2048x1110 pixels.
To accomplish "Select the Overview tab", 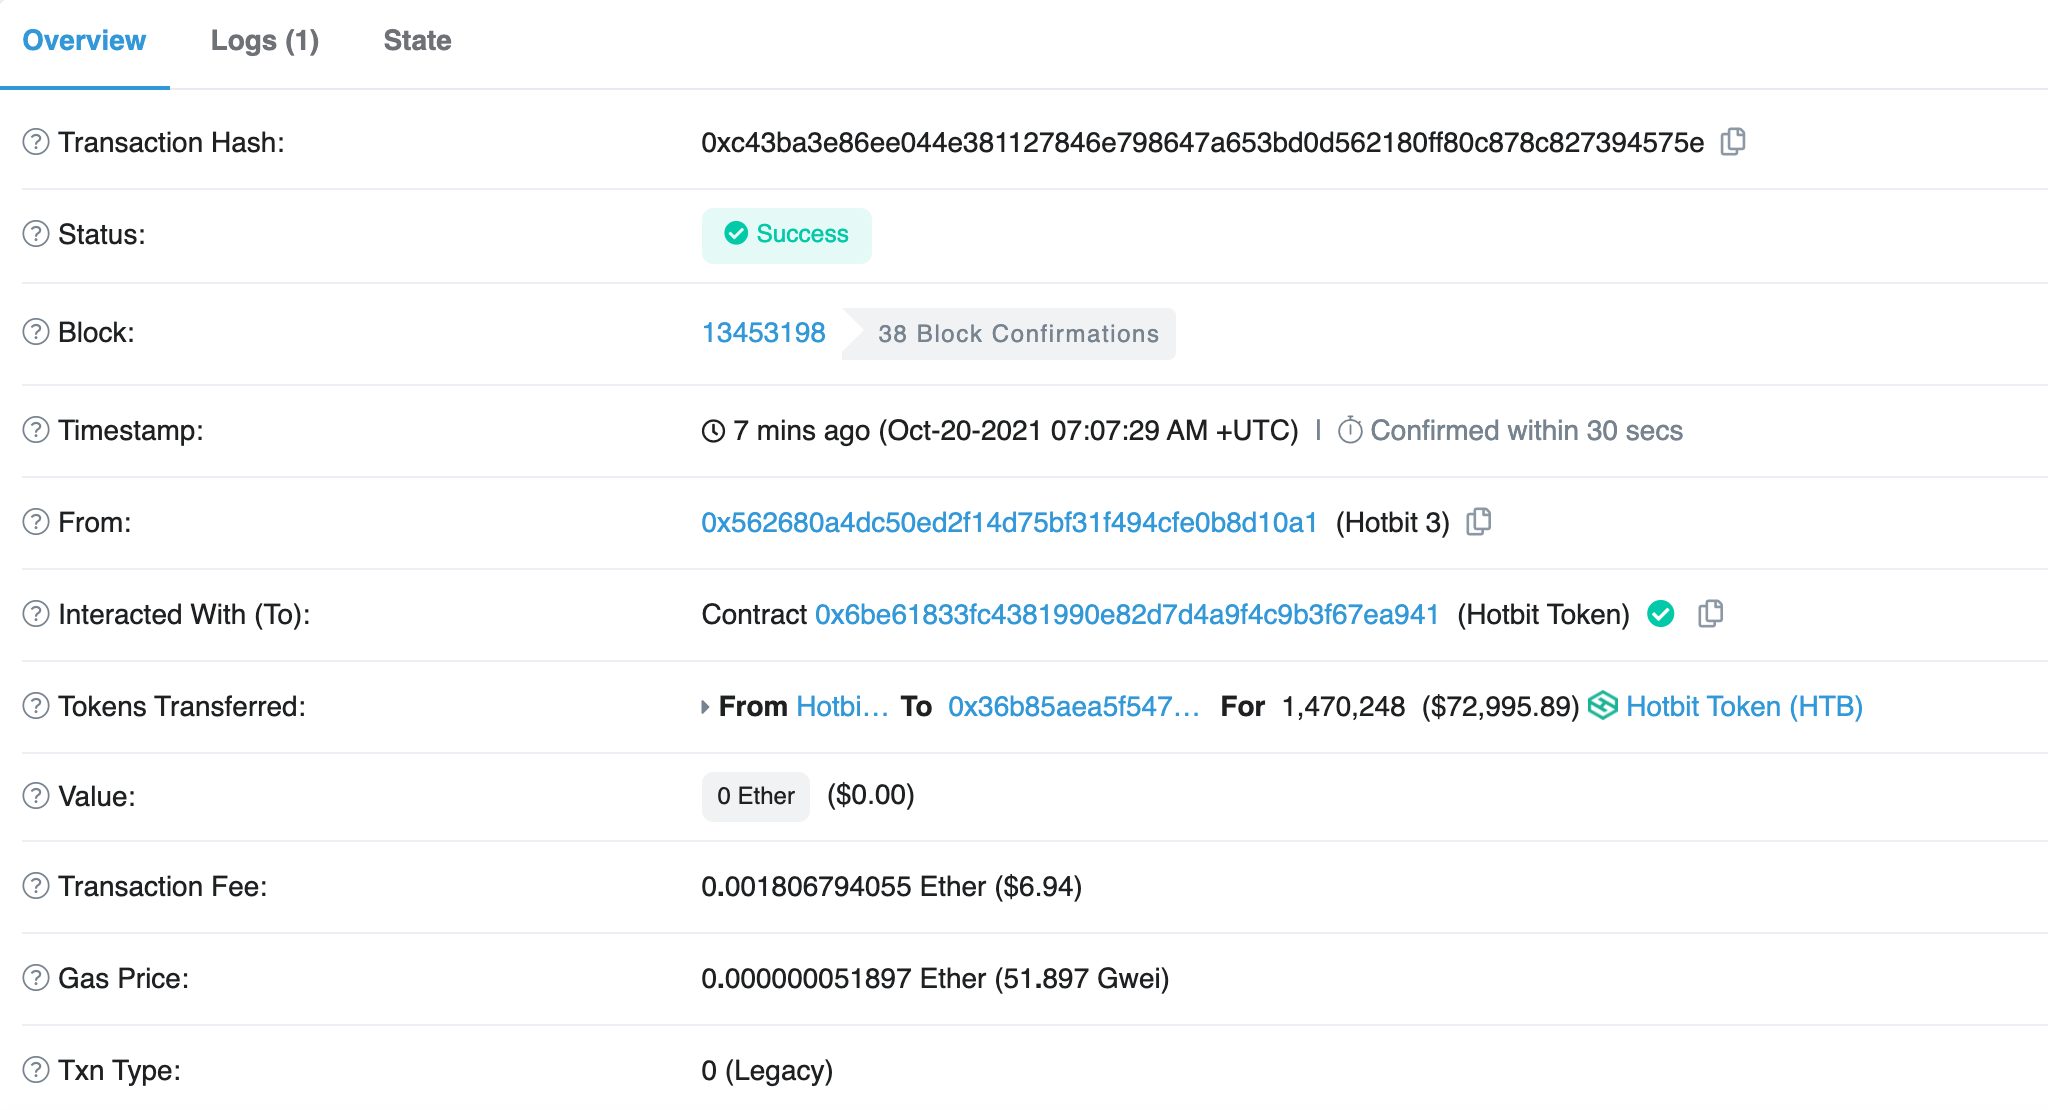I will [x=84, y=41].
